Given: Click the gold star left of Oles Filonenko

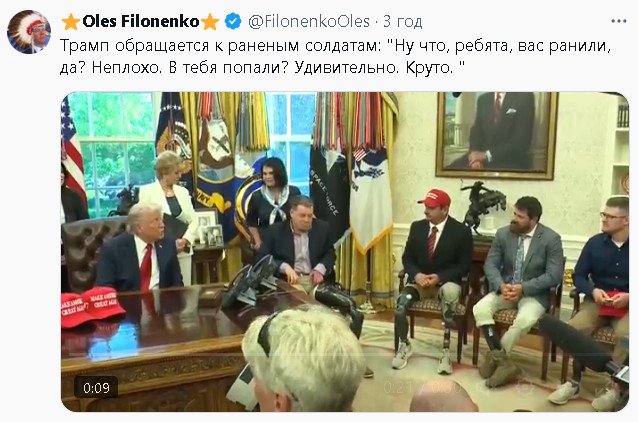Looking at the screenshot, I should click(x=70, y=22).
